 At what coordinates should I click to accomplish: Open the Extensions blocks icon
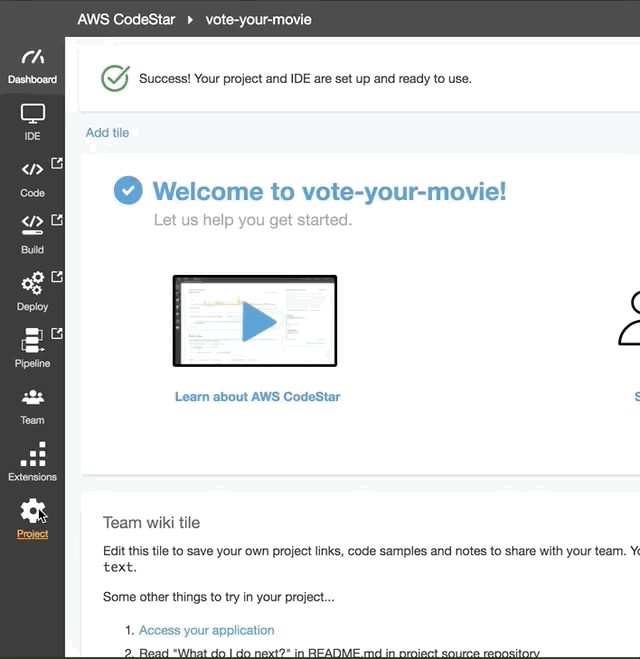[x=33, y=453]
